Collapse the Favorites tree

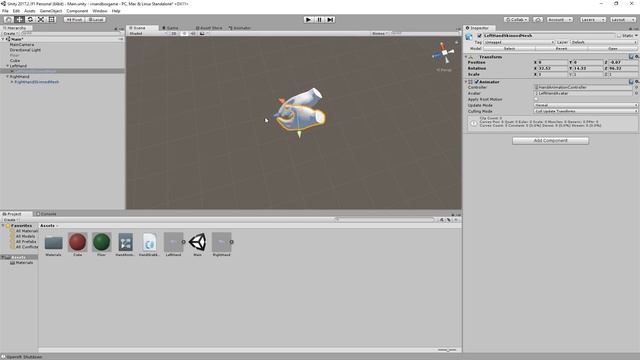[3, 225]
